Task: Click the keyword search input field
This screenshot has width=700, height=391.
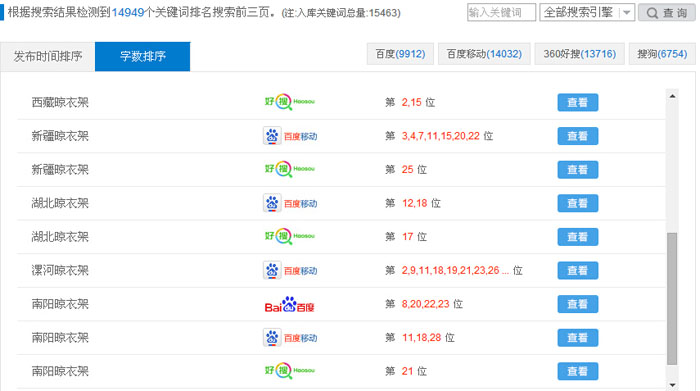Action: tap(501, 12)
